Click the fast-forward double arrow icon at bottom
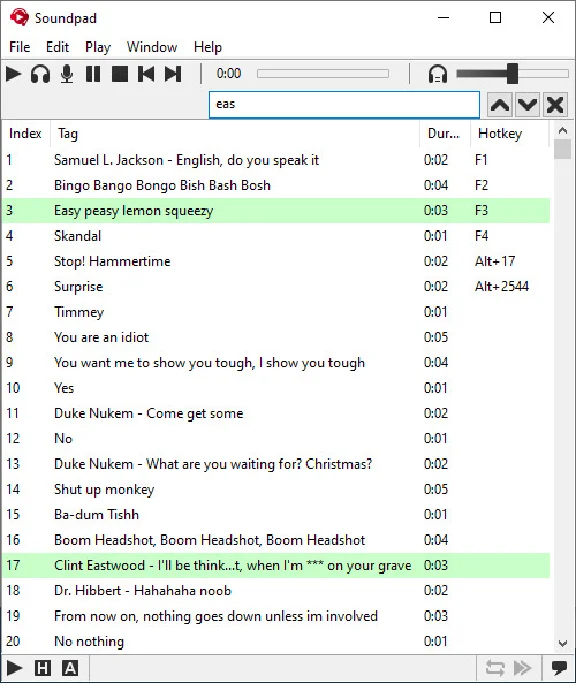 (x=522, y=668)
